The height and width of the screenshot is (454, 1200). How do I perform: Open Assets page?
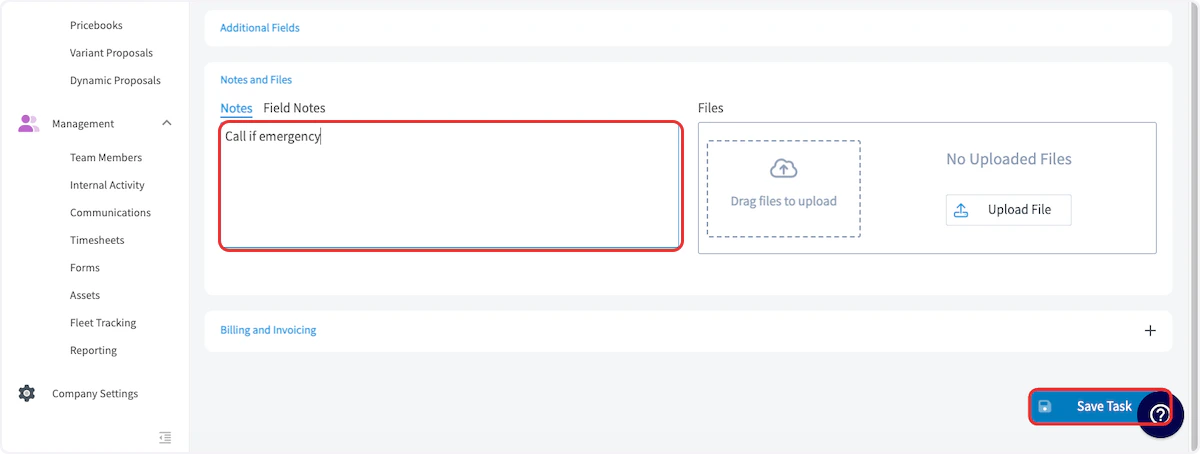click(85, 295)
